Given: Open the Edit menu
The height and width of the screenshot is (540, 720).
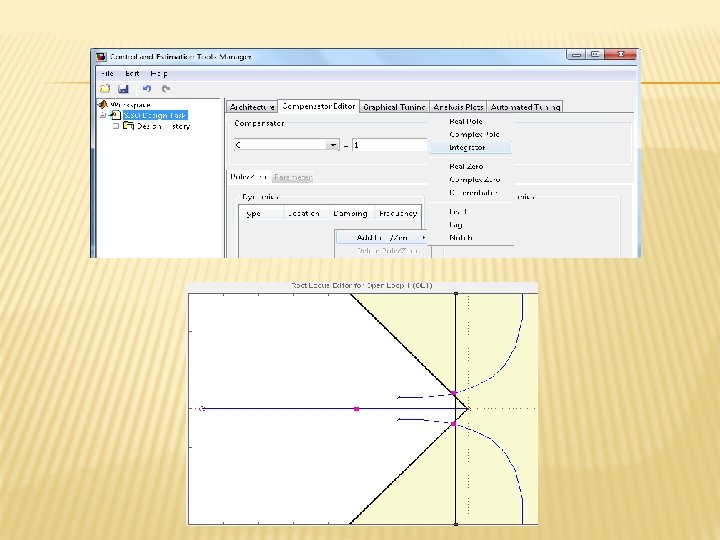Looking at the screenshot, I should click(132, 73).
